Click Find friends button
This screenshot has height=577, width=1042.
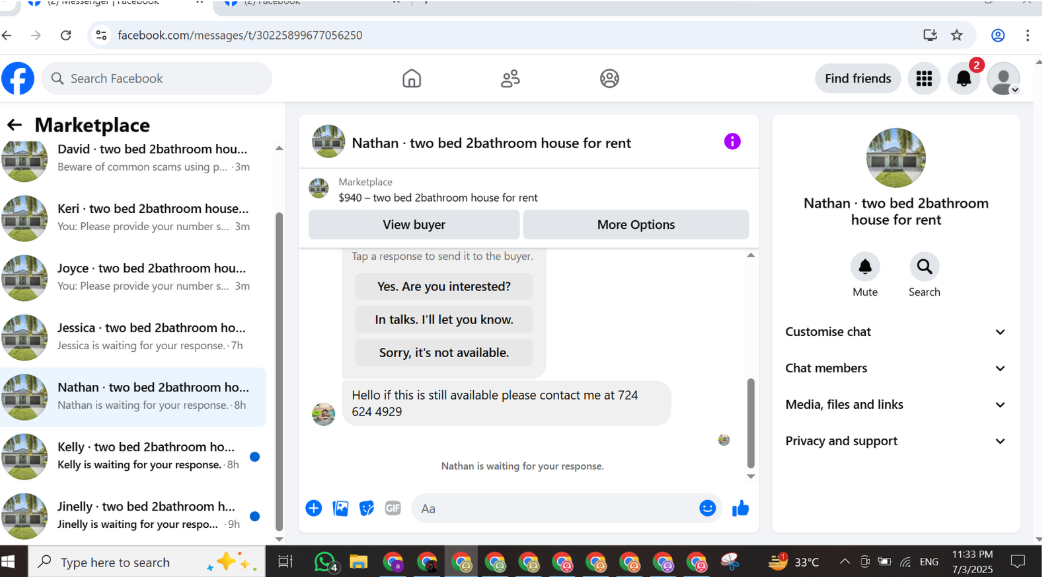click(858, 78)
